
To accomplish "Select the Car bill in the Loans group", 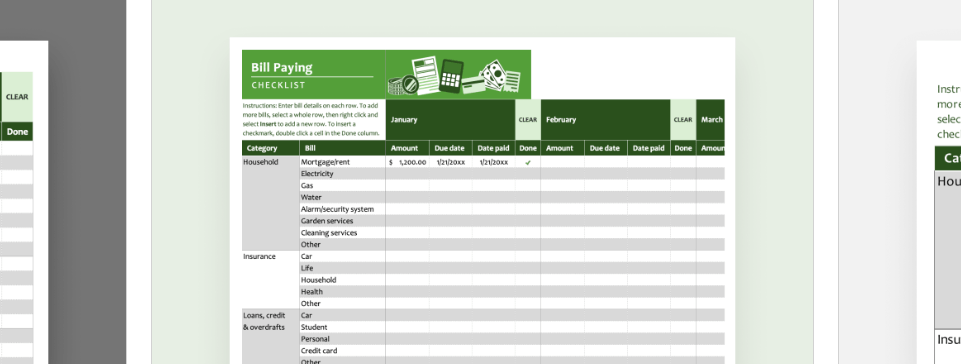I will tap(343, 315).
